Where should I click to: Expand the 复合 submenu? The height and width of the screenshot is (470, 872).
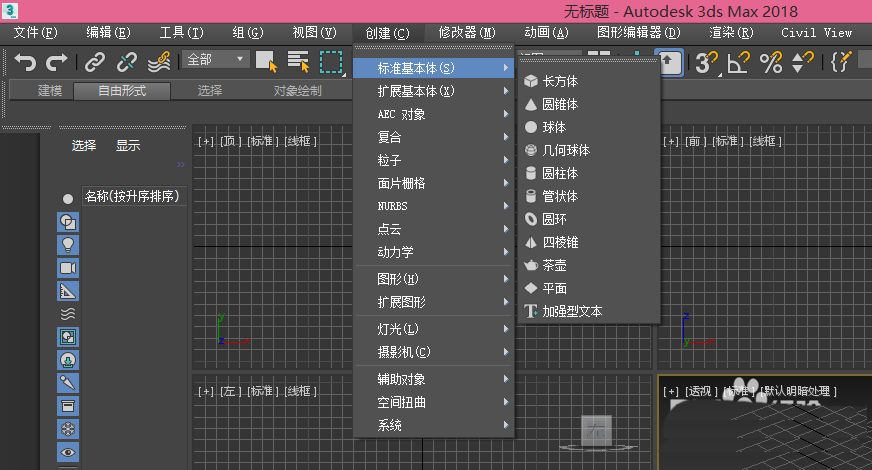click(433, 137)
